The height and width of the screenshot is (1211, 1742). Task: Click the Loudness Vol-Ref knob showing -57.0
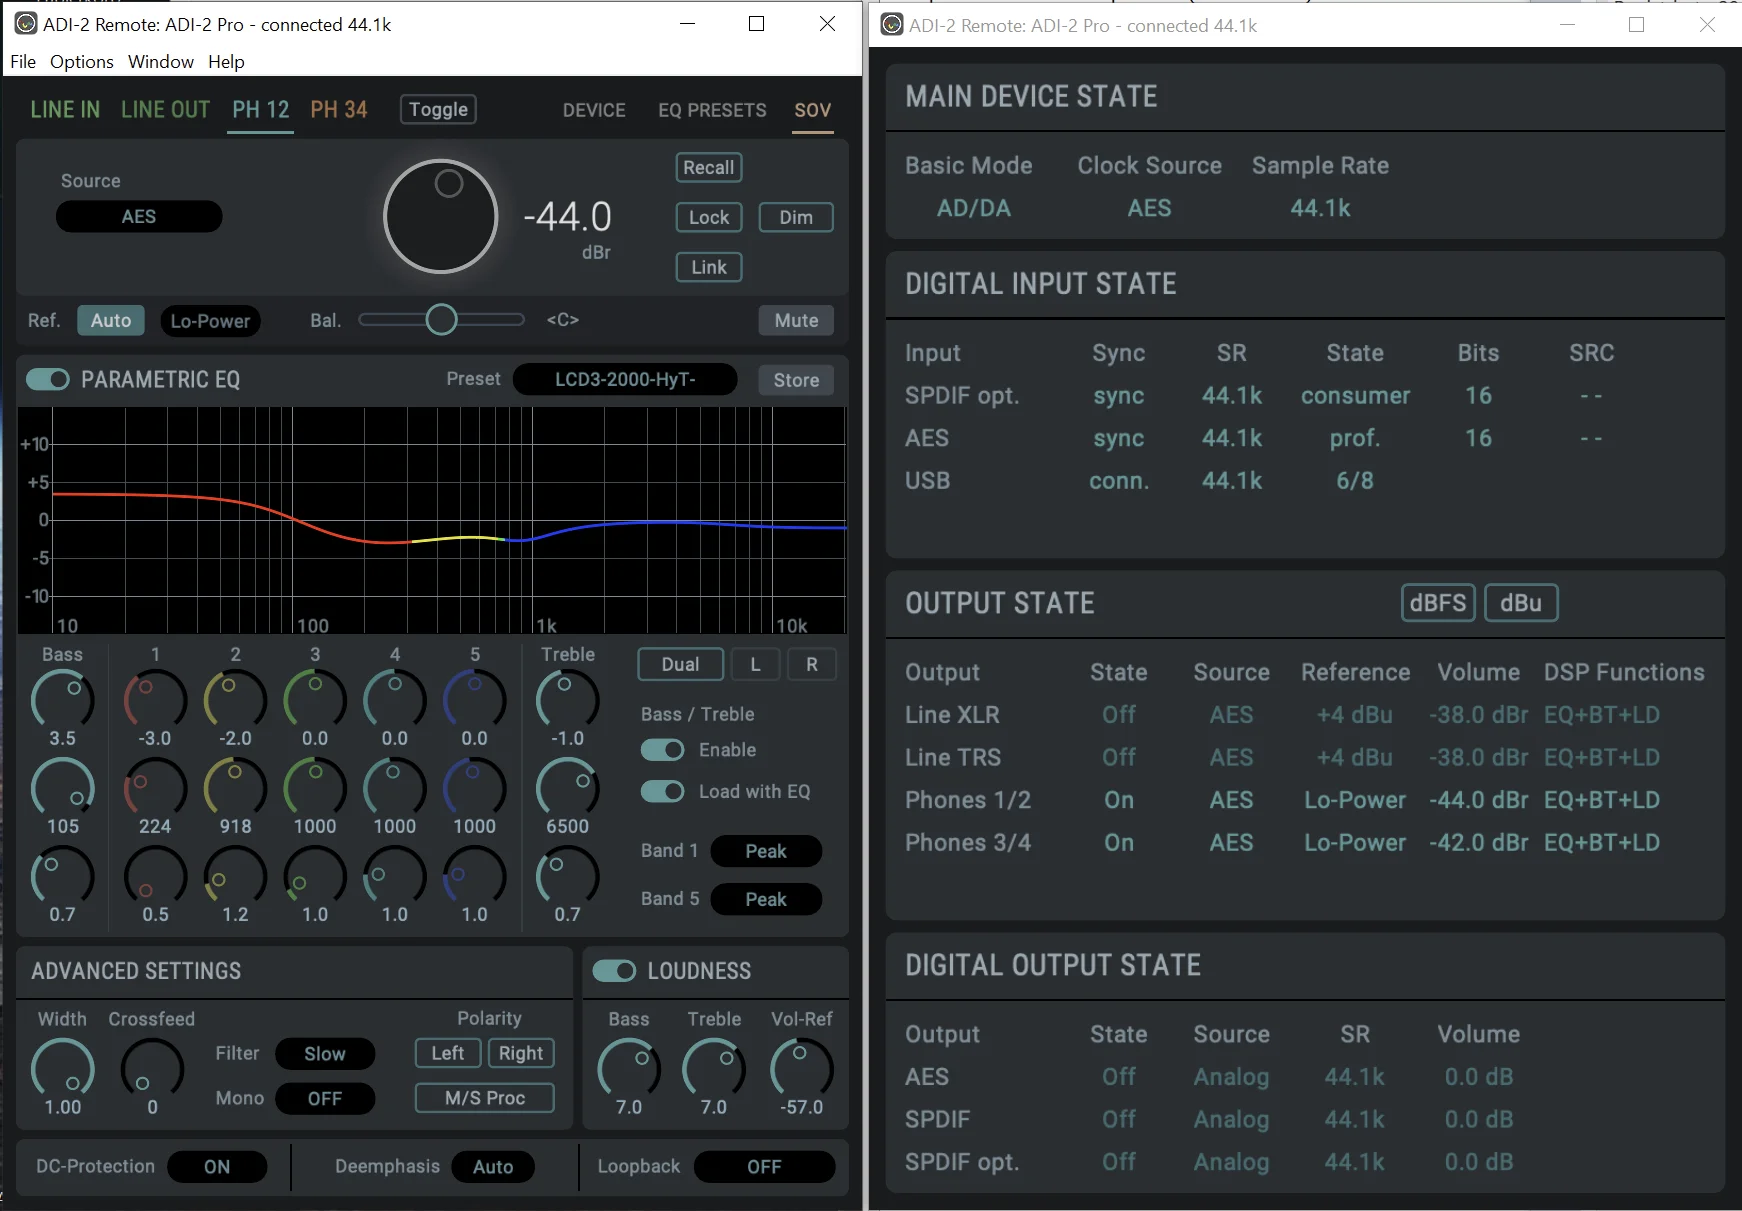tap(802, 1068)
